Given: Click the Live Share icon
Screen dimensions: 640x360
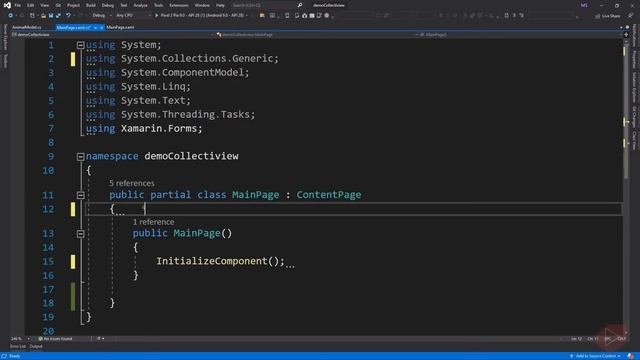Looking at the screenshot, I should click(598, 16).
